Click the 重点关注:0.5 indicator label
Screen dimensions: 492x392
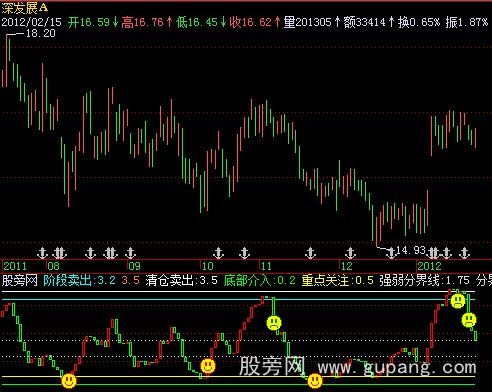click(x=338, y=280)
